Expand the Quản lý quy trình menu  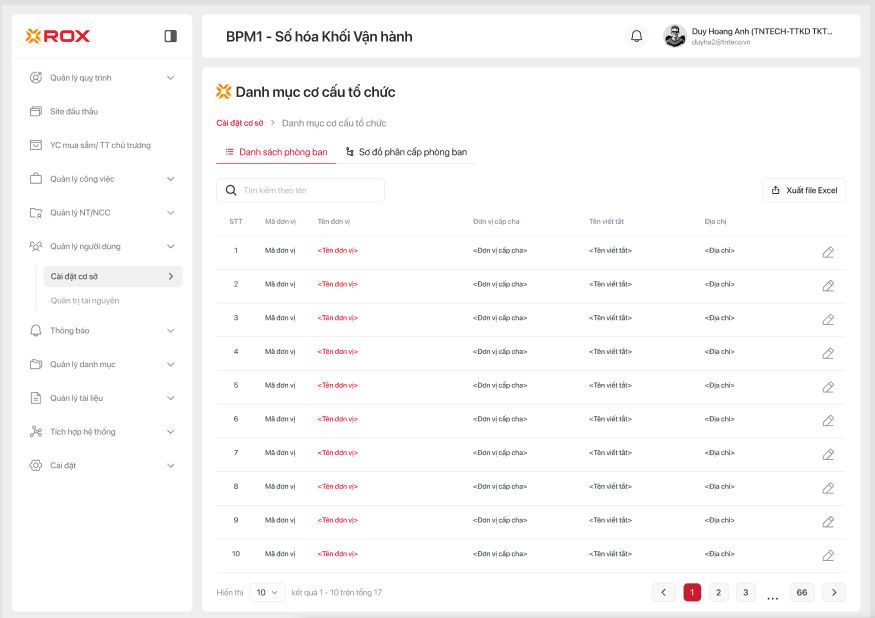tap(101, 78)
